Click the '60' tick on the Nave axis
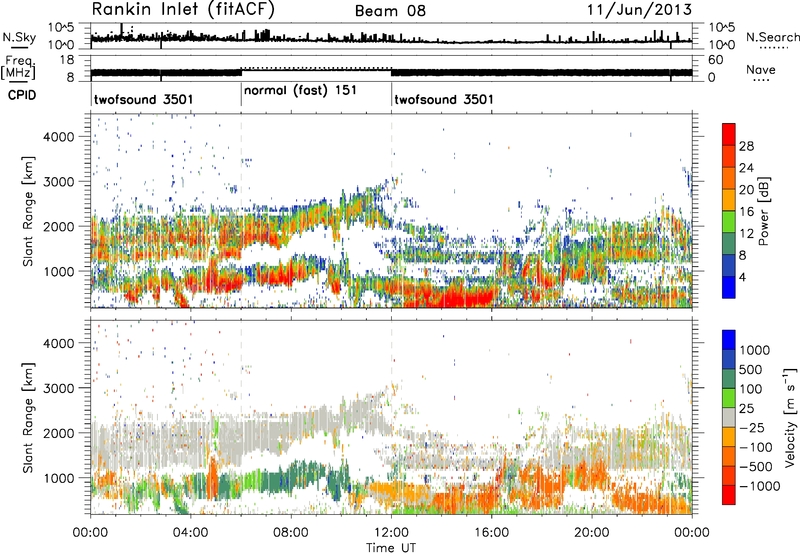Screen dimensions: 800x554 pos(715,60)
